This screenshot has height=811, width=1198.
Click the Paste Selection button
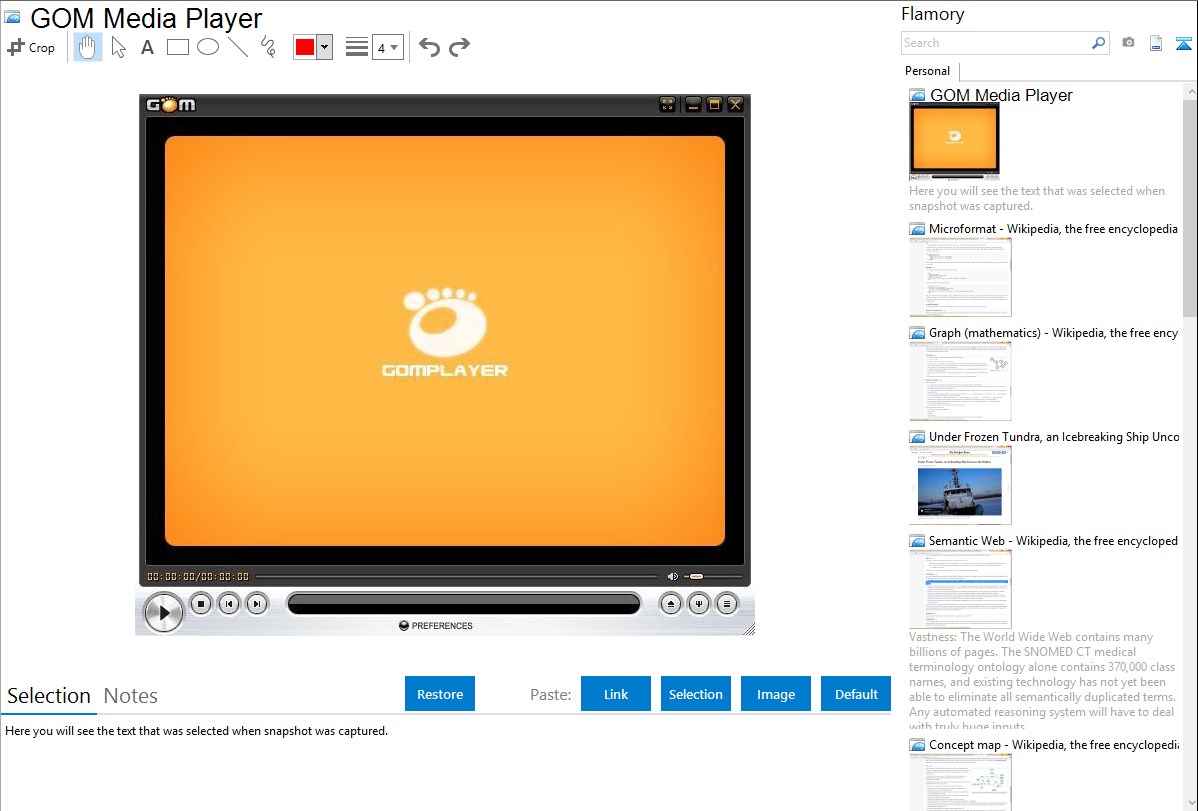[x=696, y=694]
